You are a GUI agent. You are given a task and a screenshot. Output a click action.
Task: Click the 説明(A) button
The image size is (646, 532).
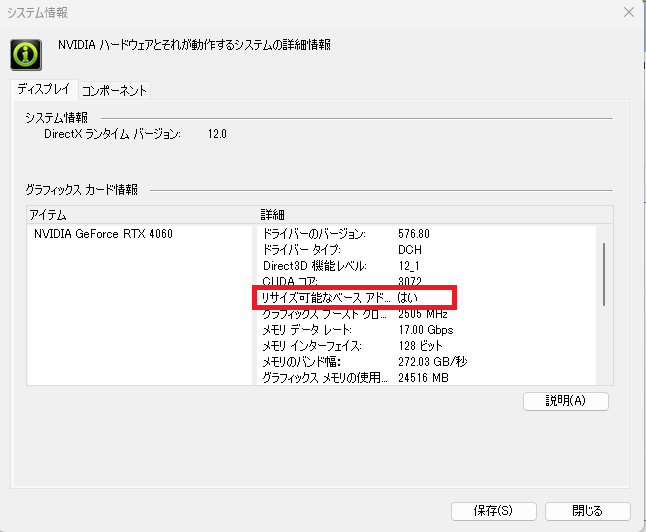pos(566,401)
